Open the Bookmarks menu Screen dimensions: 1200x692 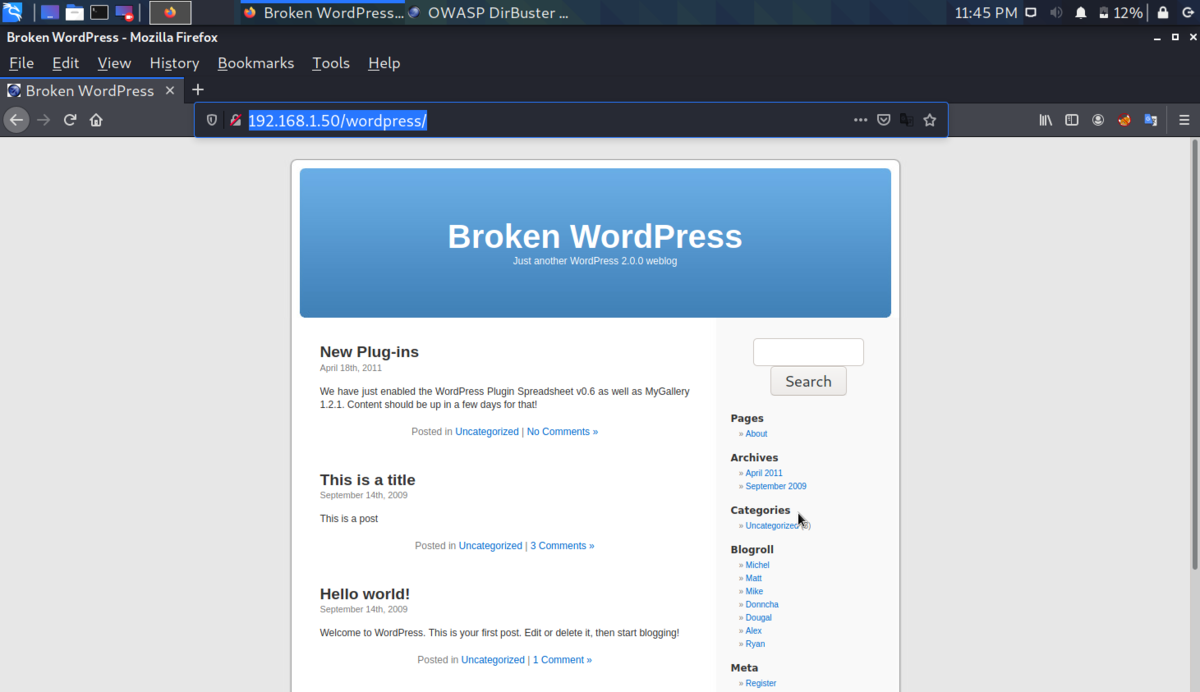pos(256,63)
